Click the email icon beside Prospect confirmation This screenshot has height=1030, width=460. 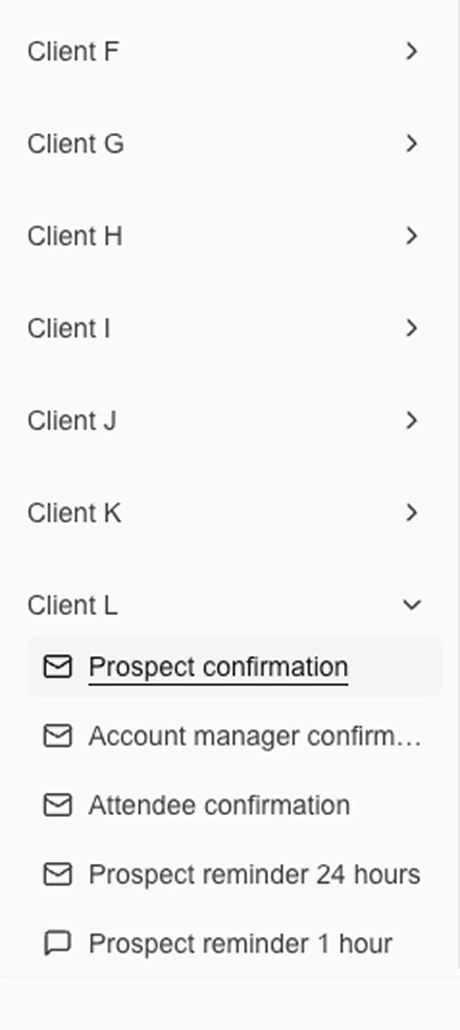pyautogui.click(x=57, y=667)
